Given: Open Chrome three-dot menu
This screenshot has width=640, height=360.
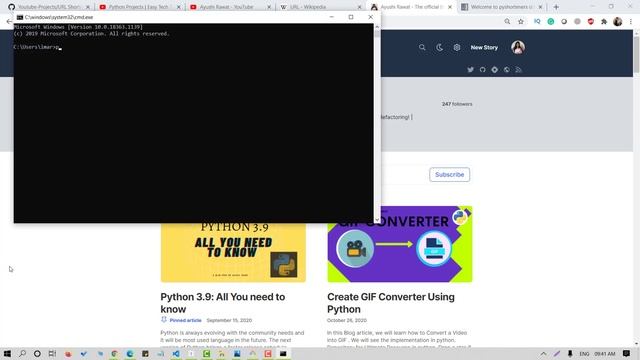Looking at the screenshot, I should coord(631,22).
